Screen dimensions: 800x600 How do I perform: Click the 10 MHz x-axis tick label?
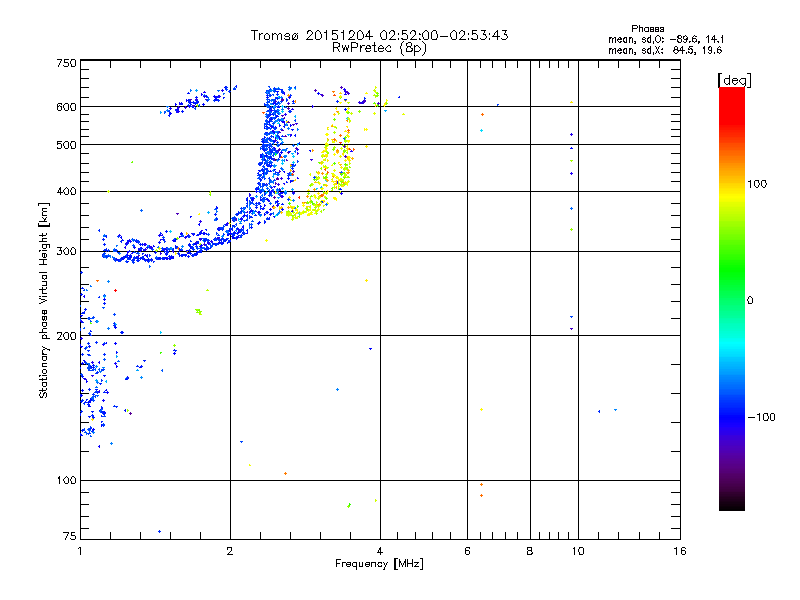coord(578,551)
